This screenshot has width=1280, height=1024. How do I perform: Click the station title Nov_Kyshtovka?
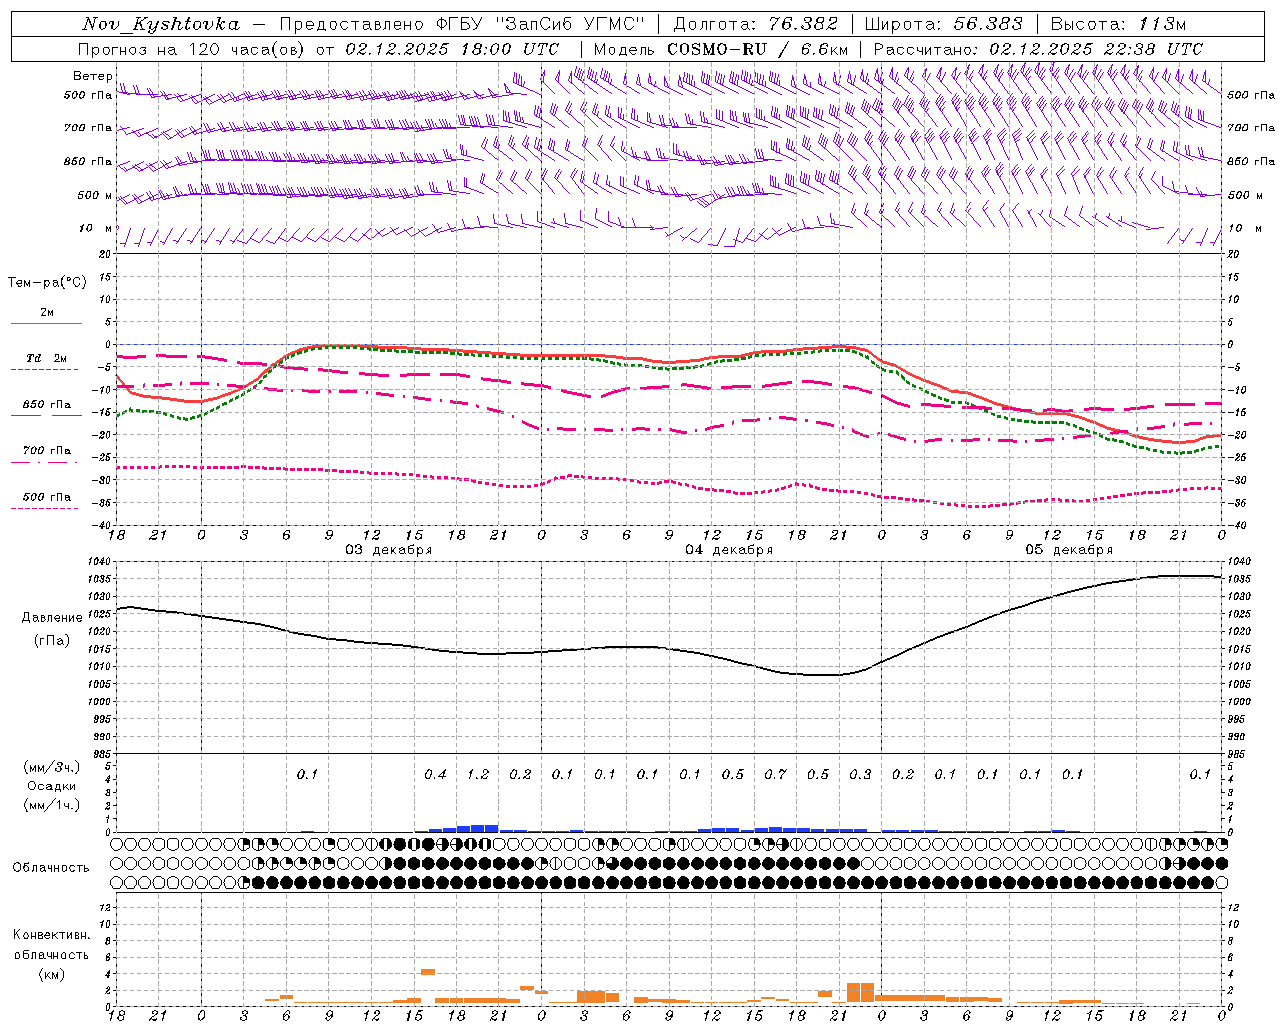161,24
